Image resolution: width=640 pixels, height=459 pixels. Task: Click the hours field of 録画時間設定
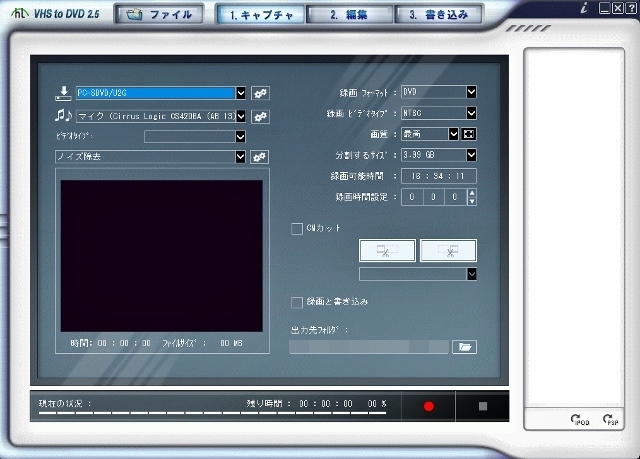[x=412, y=197]
